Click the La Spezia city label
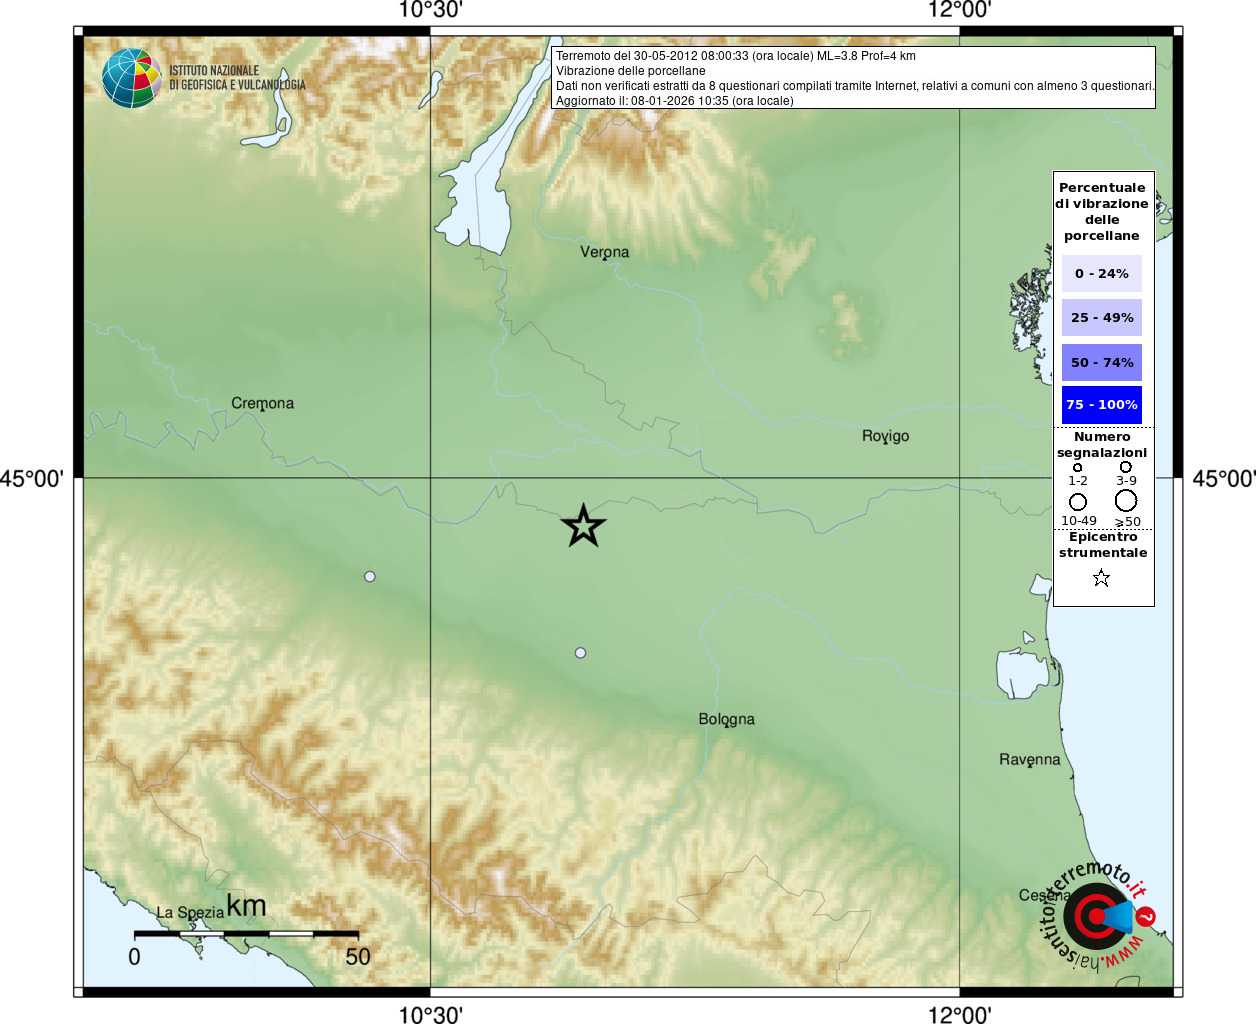The height and width of the screenshot is (1024, 1256). (190, 912)
